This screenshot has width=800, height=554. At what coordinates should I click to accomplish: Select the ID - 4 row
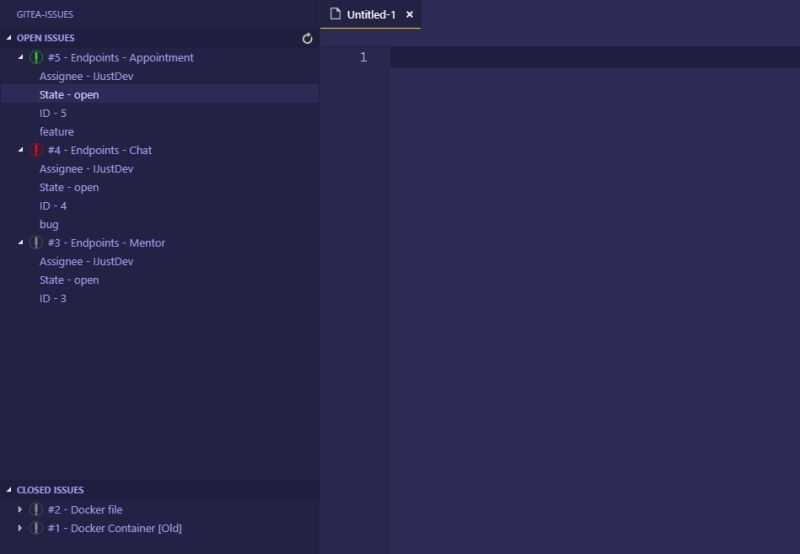(x=53, y=206)
